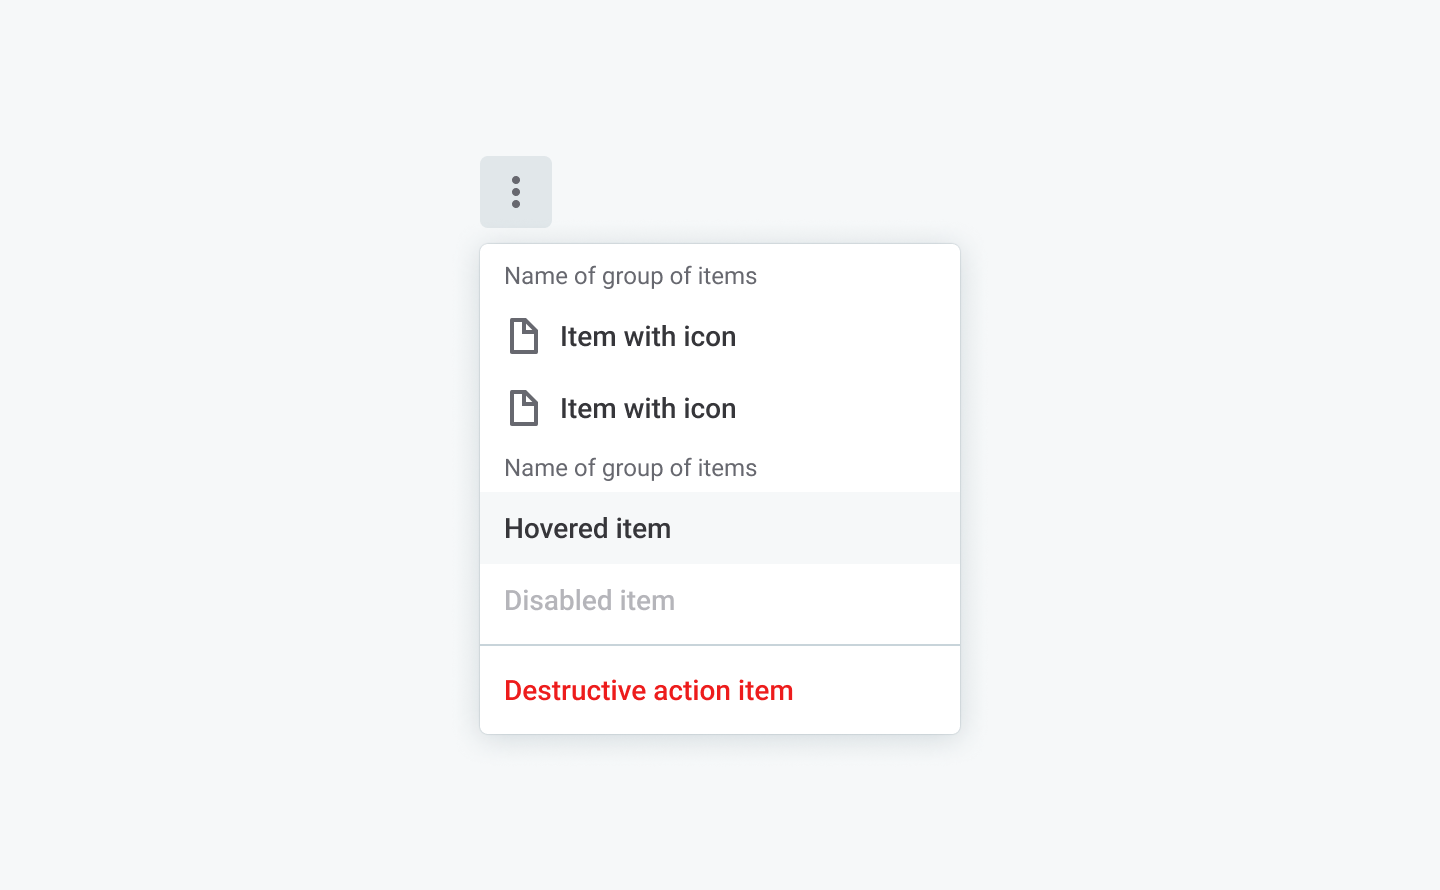The height and width of the screenshot is (890, 1440).
Task: Click the file icon of the first item
Action: pos(524,336)
